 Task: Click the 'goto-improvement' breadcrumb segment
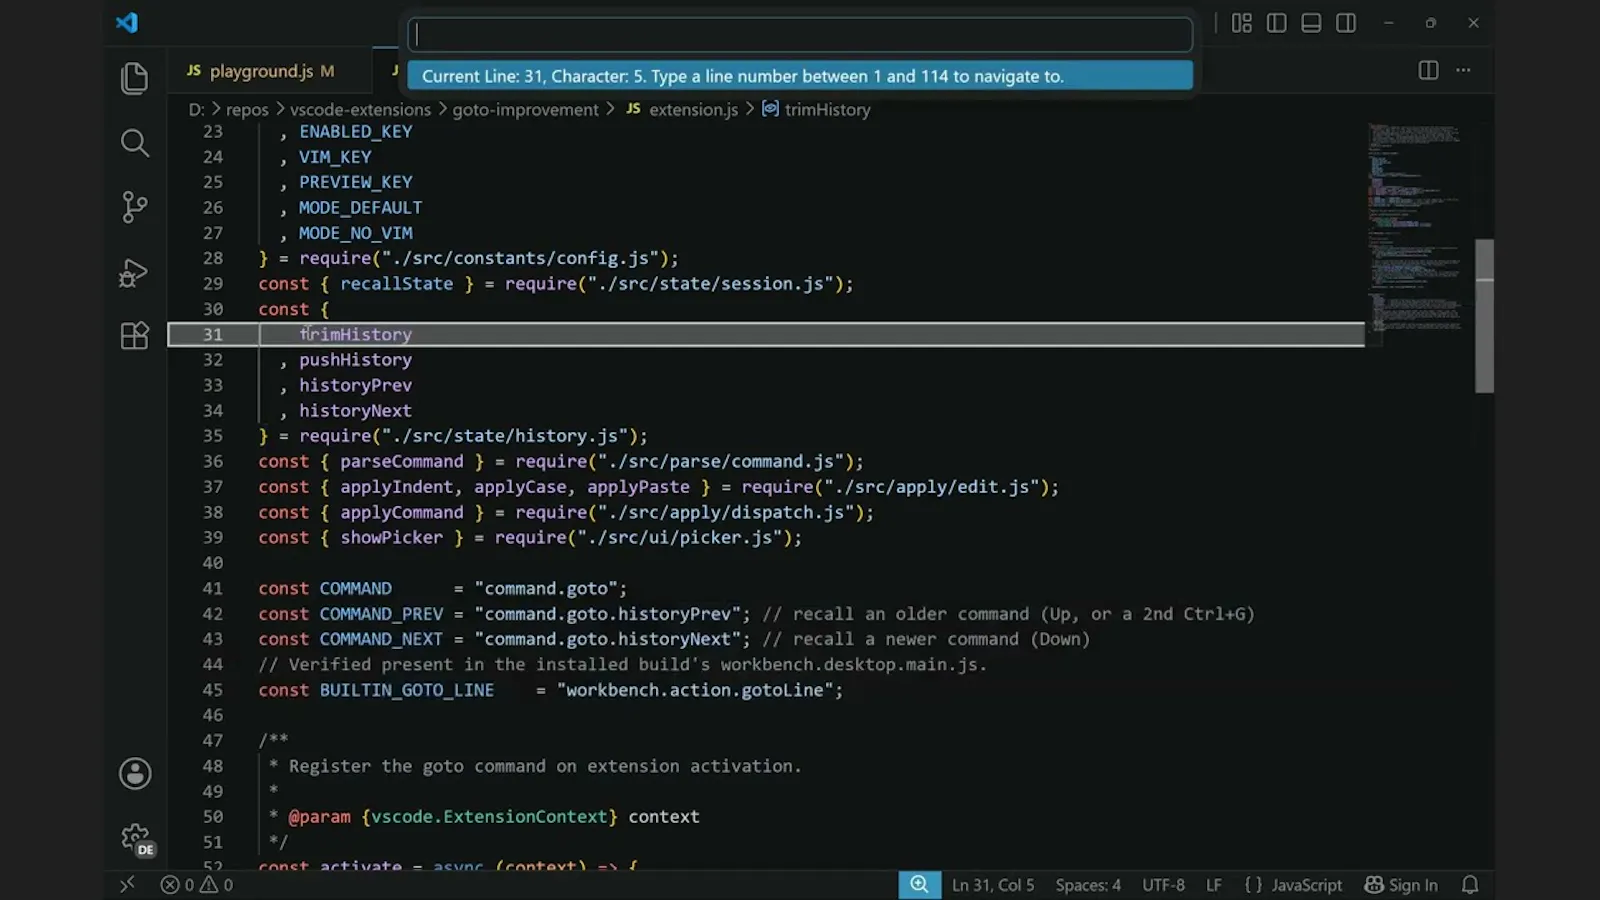click(x=525, y=109)
